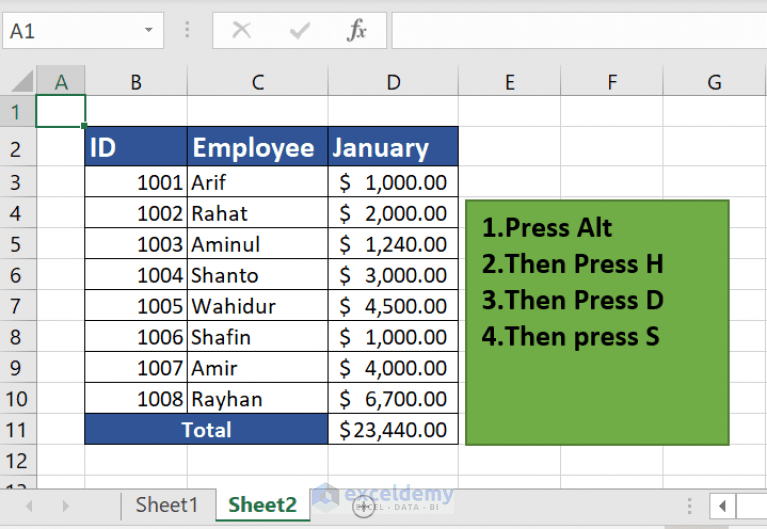The height and width of the screenshot is (529, 767).
Task: Click the January header cell
Action: tap(393, 147)
